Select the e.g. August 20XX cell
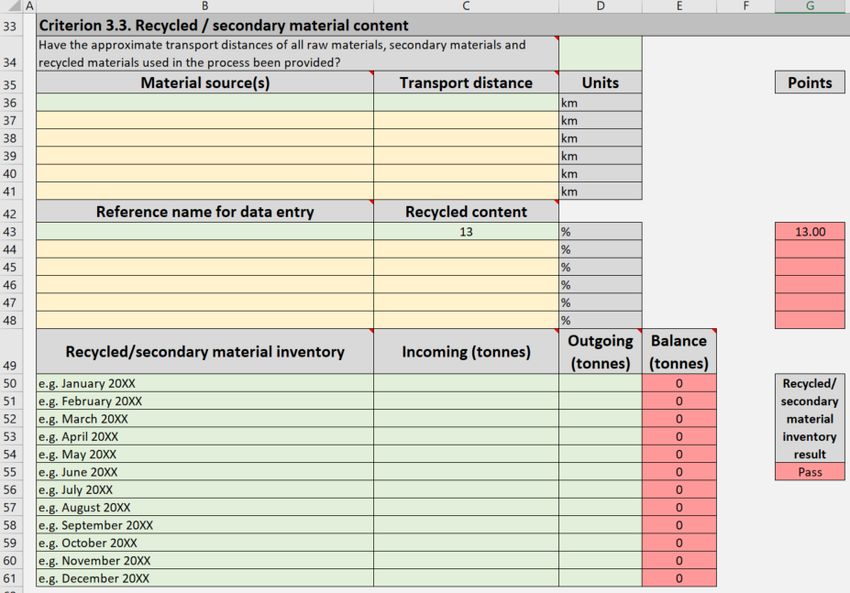The image size is (850, 593). (x=205, y=507)
